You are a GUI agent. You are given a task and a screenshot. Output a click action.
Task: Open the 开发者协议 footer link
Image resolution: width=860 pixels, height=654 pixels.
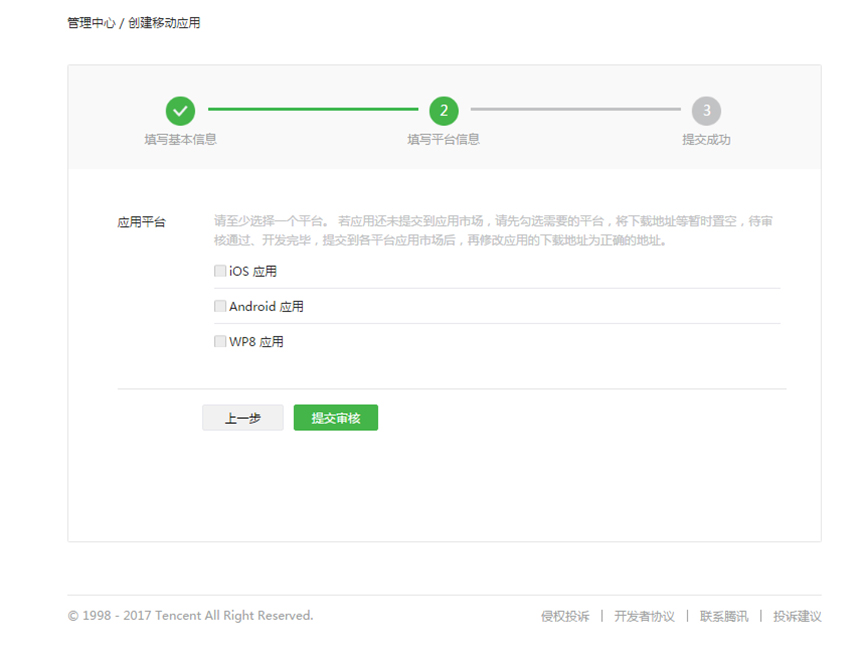tap(644, 616)
